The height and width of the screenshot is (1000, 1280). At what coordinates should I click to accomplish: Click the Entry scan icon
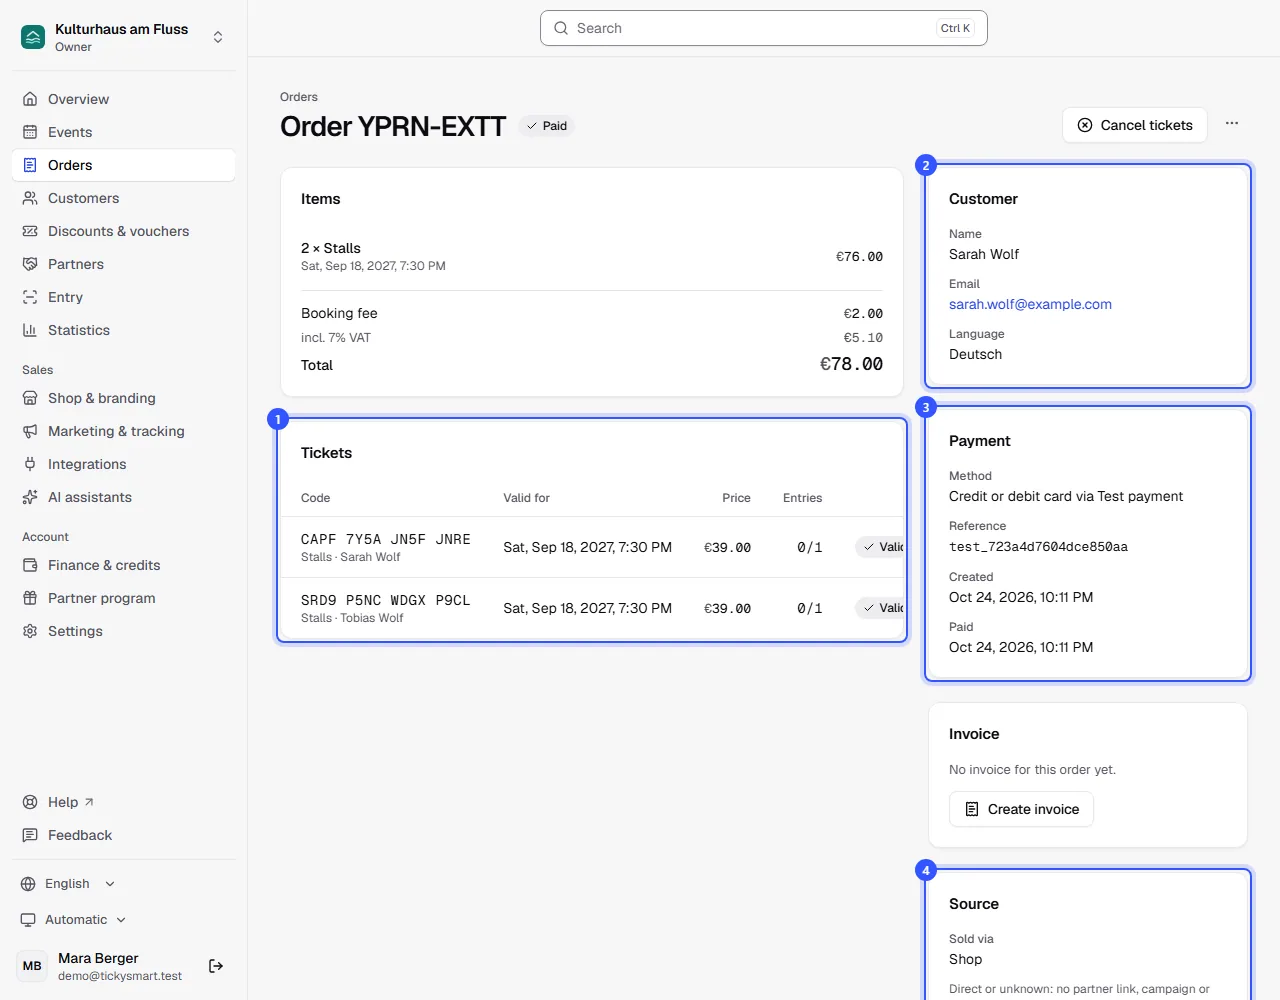pyautogui.click(x=30, y=297)
